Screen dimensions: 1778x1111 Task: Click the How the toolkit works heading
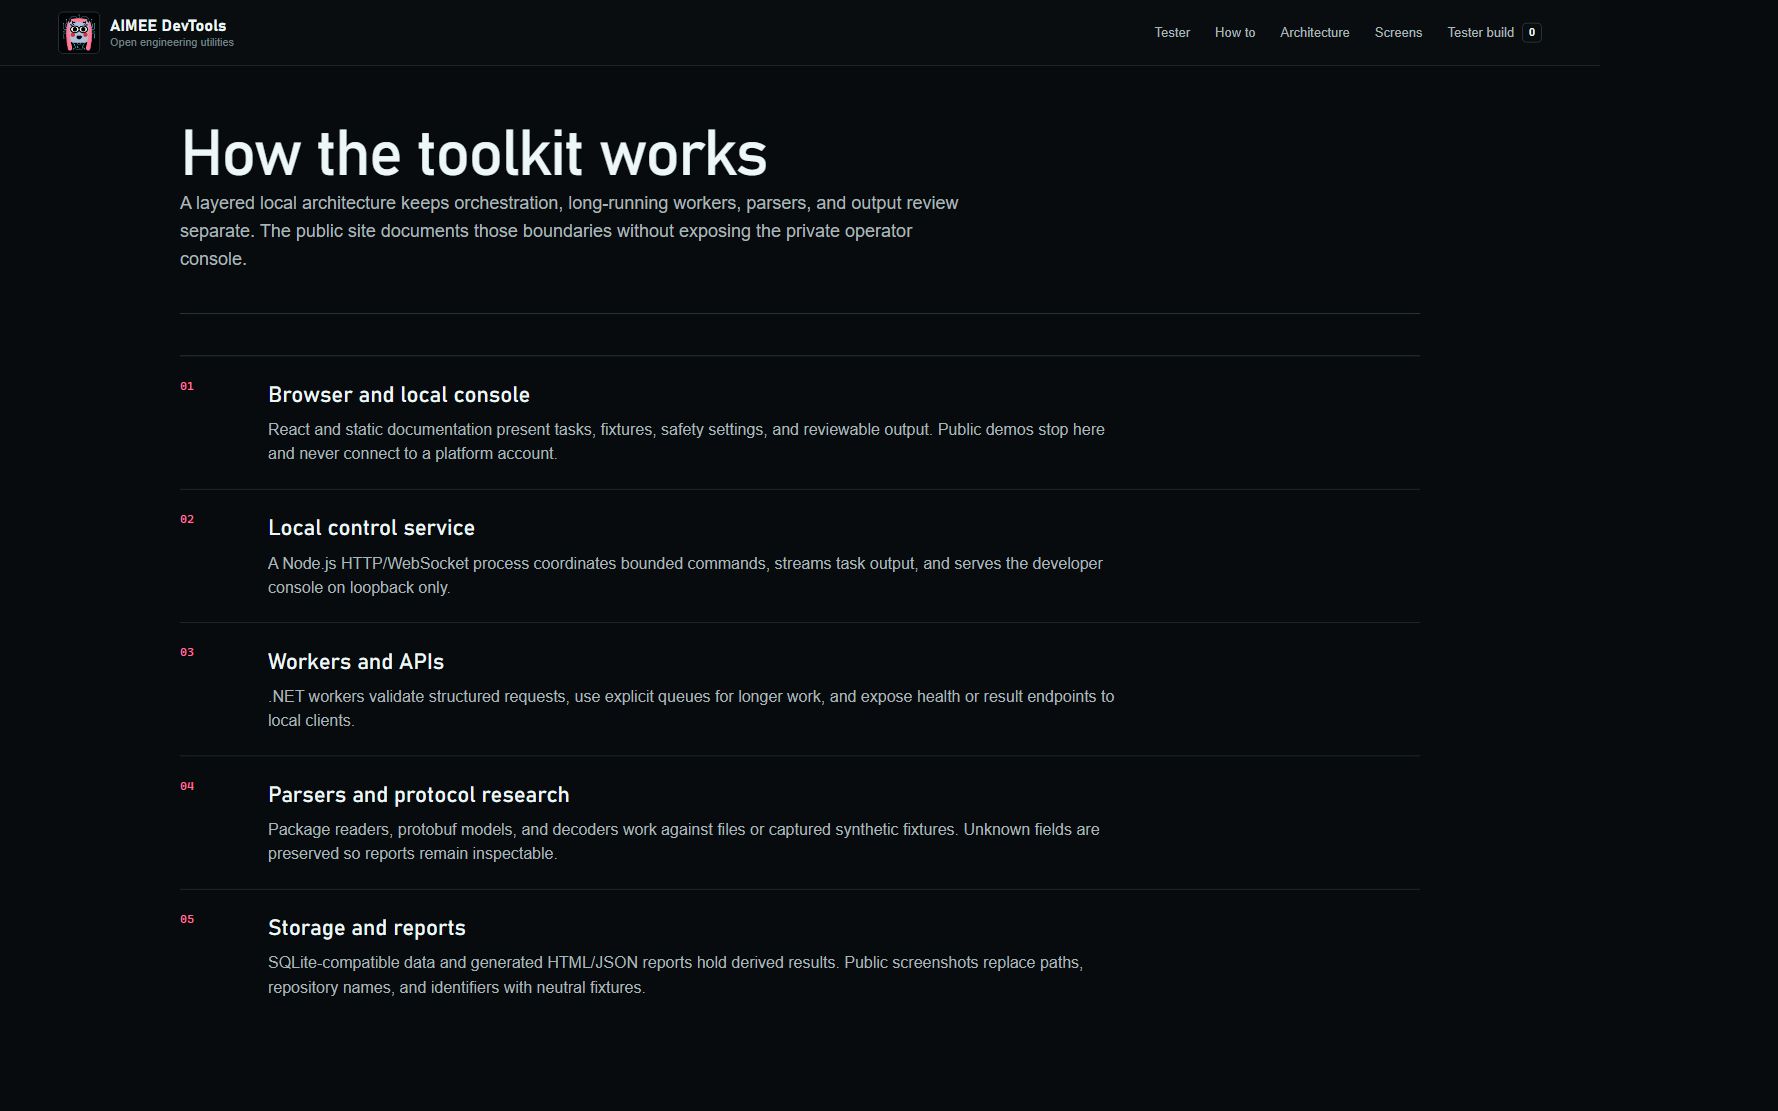click(474, 154)
